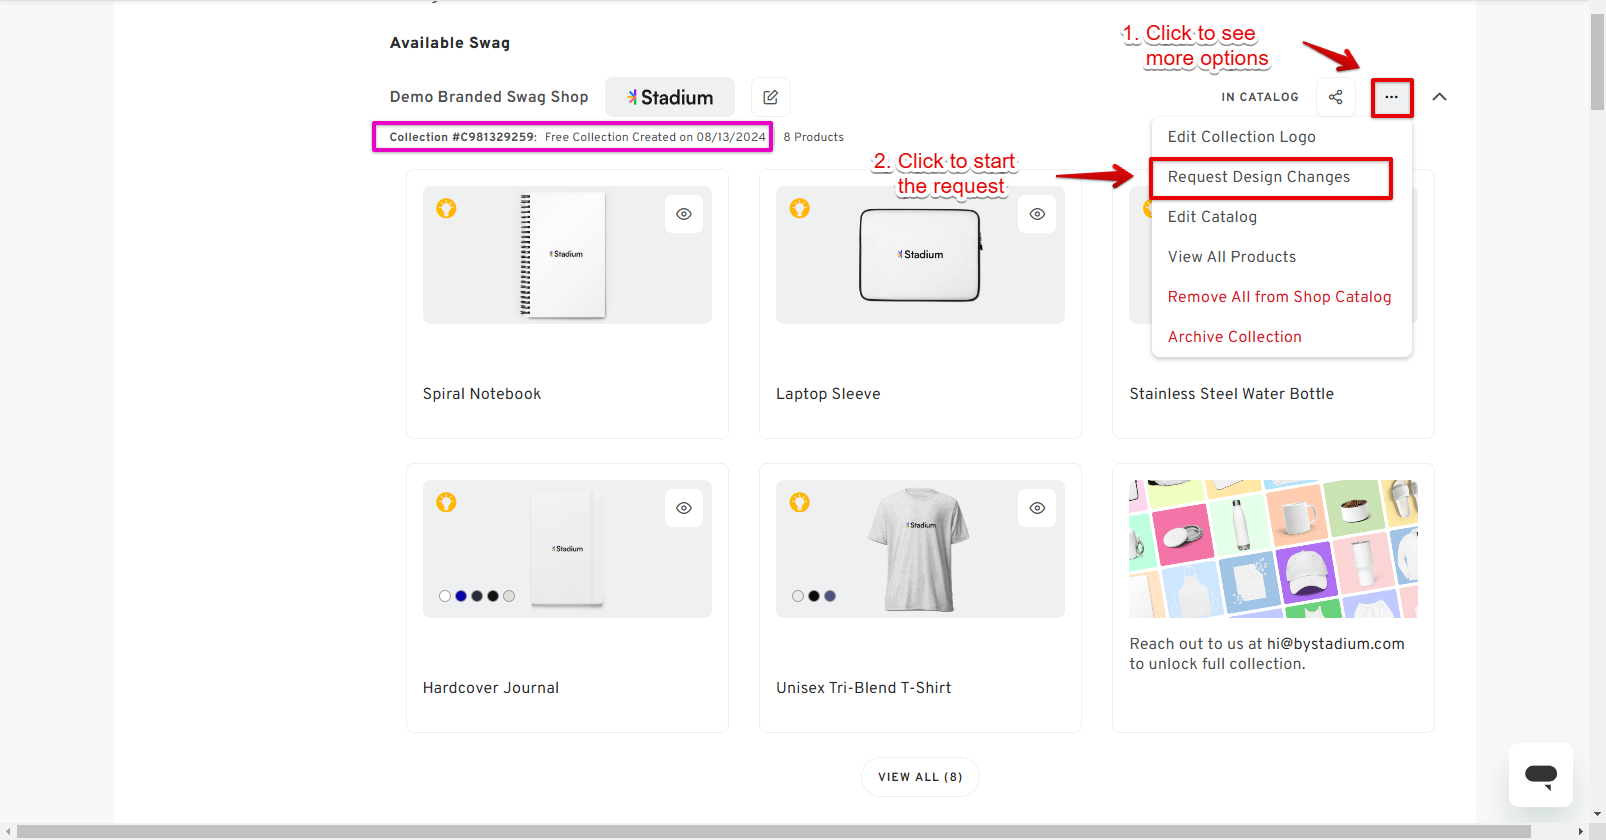Collapse the collection with the chevron arrow

point(1439,97)
